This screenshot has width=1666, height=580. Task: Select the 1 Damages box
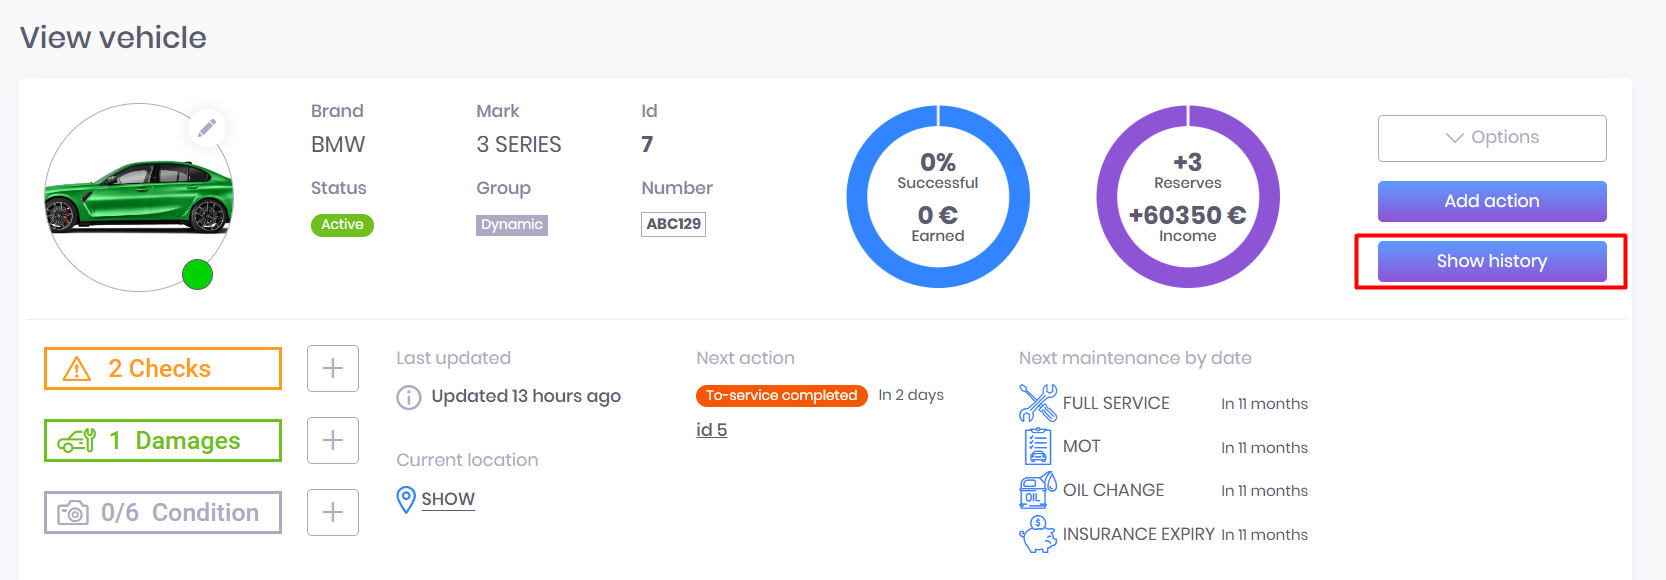coord(163,441)
